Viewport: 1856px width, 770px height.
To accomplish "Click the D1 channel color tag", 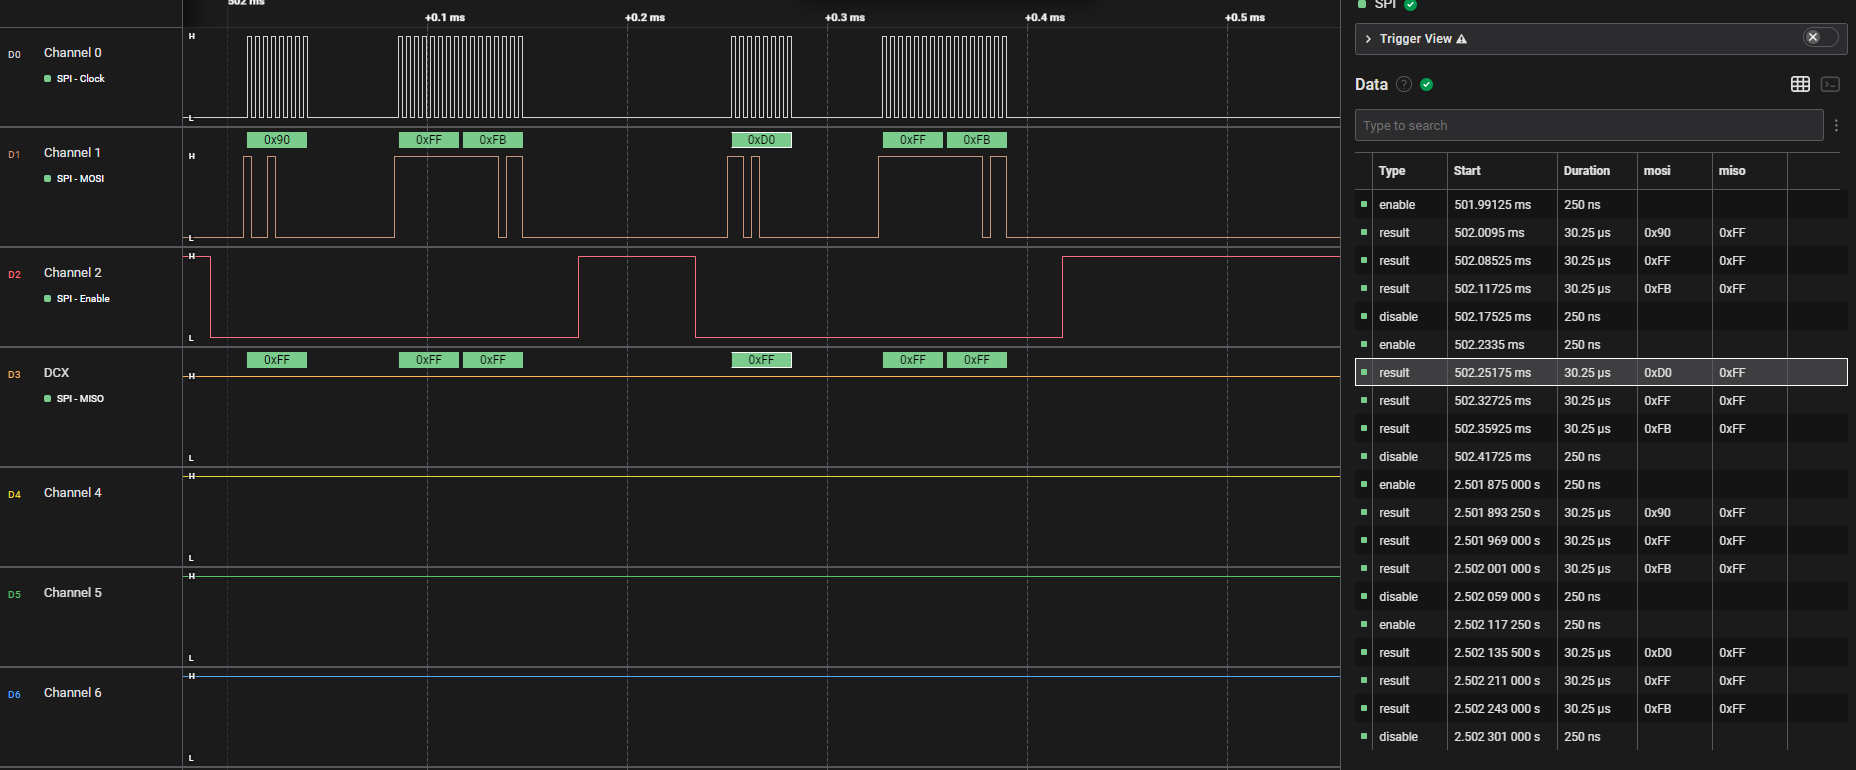I will point(14,155).
